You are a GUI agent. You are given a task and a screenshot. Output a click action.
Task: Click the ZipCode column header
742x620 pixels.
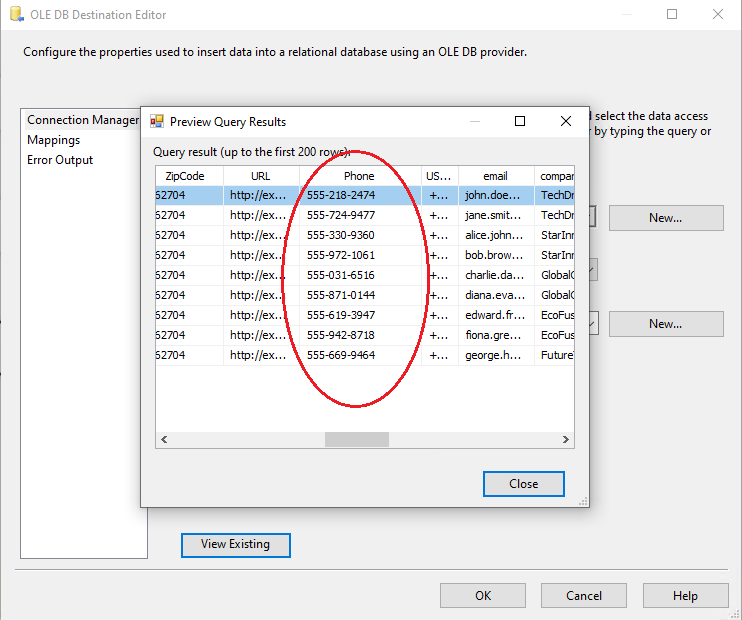pos(185,176)
